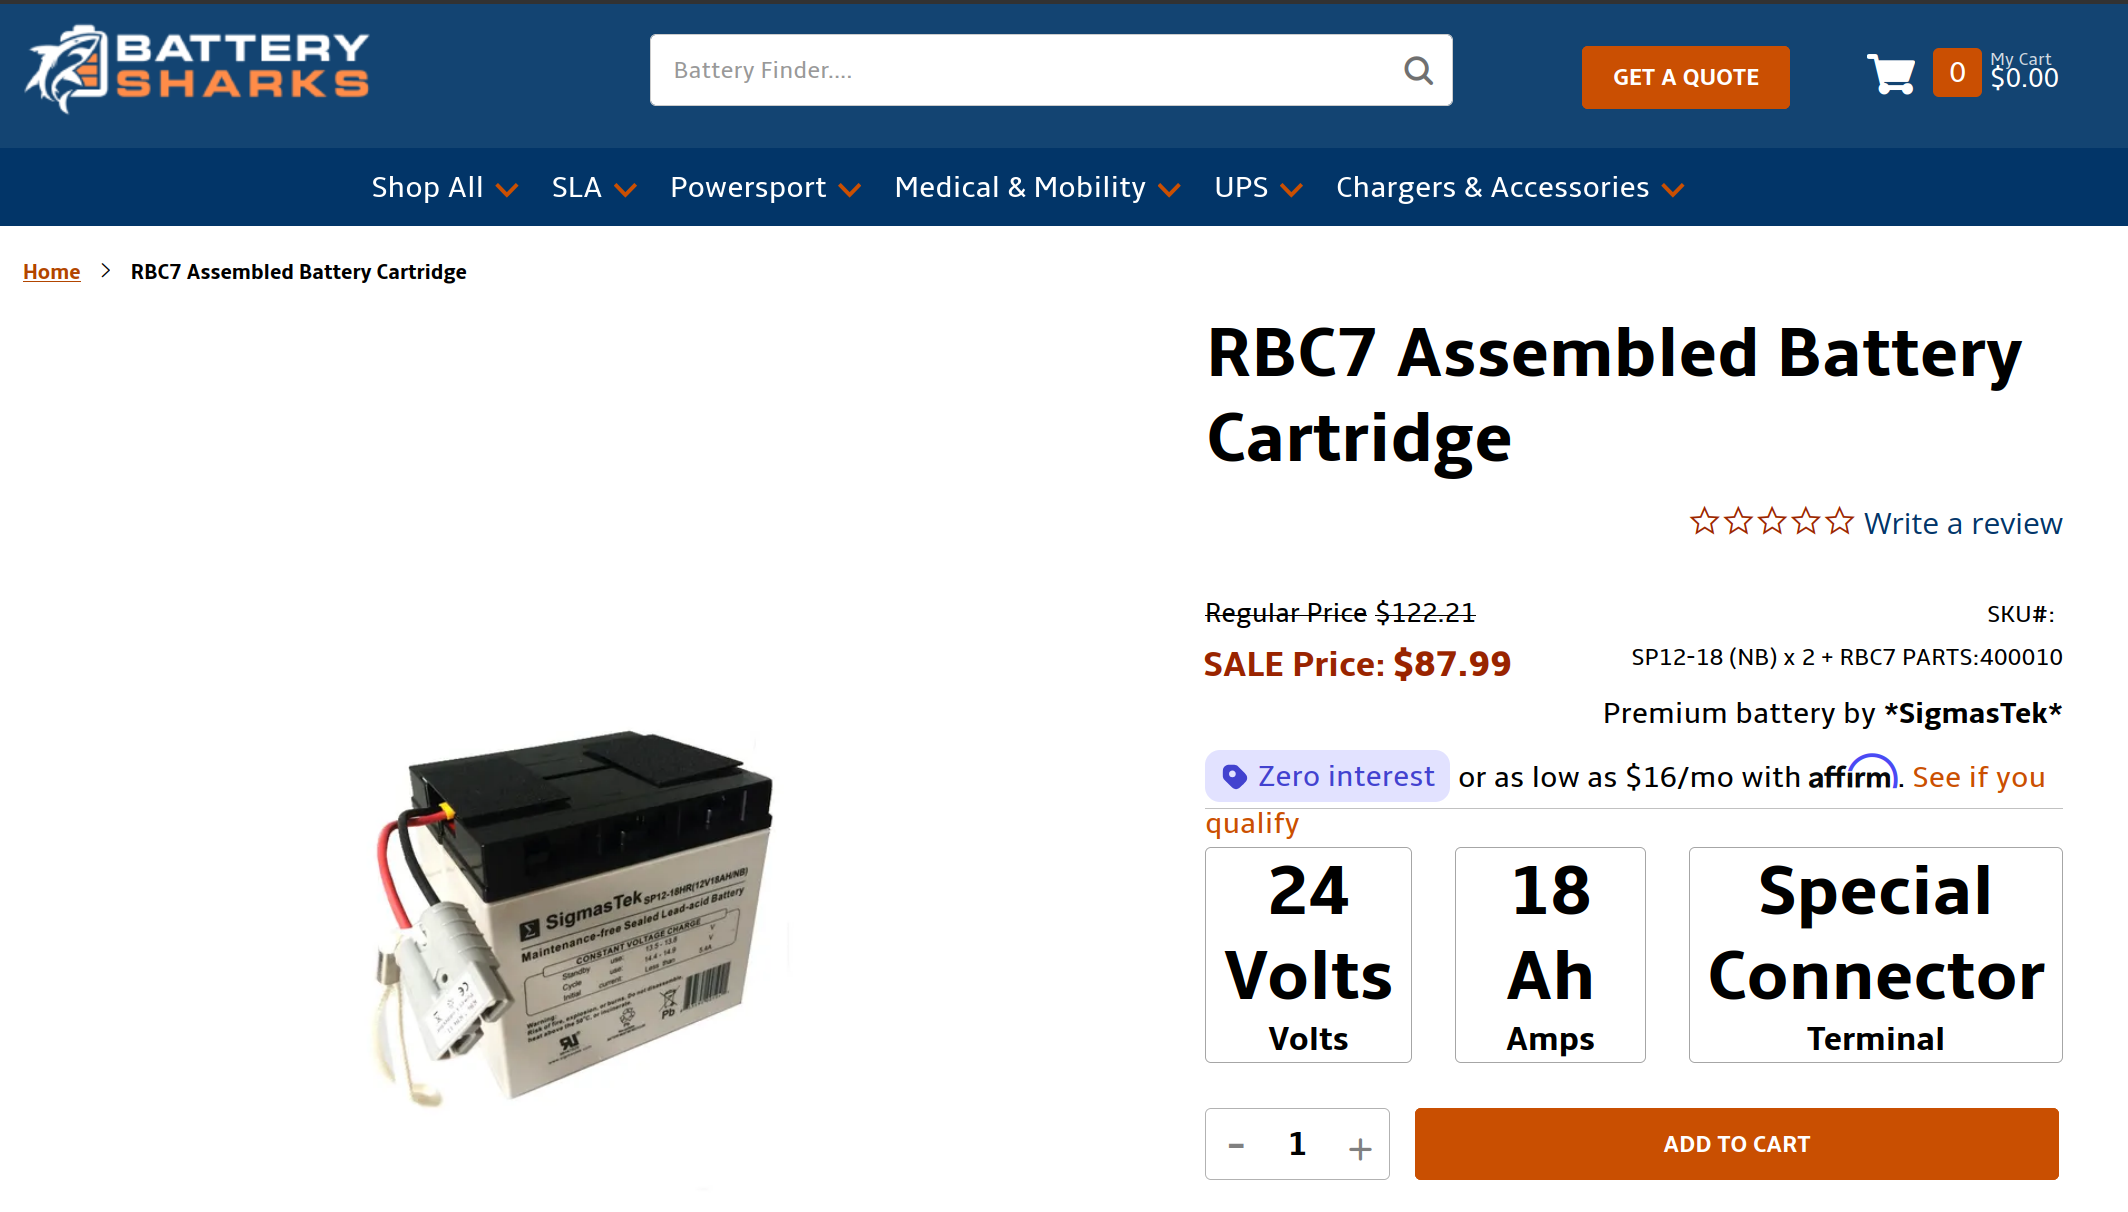
Task: Click the Battery Sharks logo
Action: (x=197, y=69)
